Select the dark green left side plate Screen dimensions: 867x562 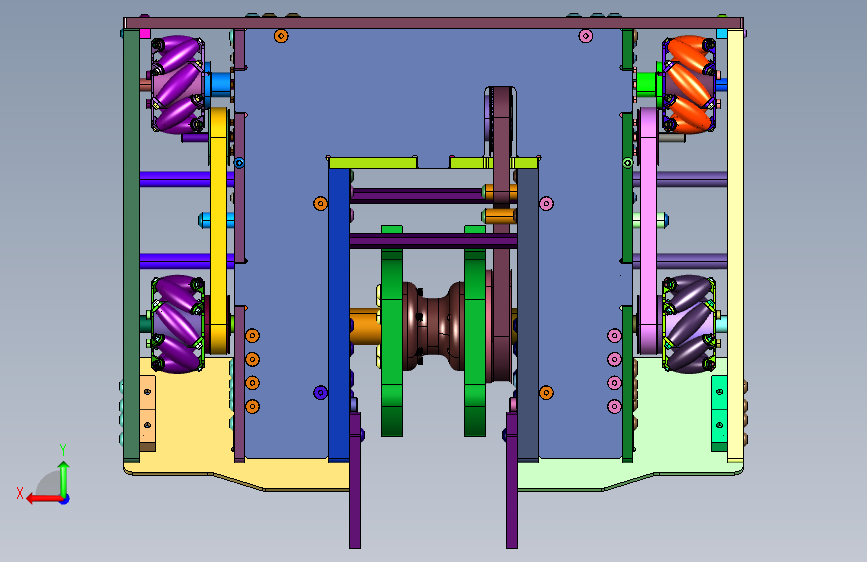click(132, 246)
